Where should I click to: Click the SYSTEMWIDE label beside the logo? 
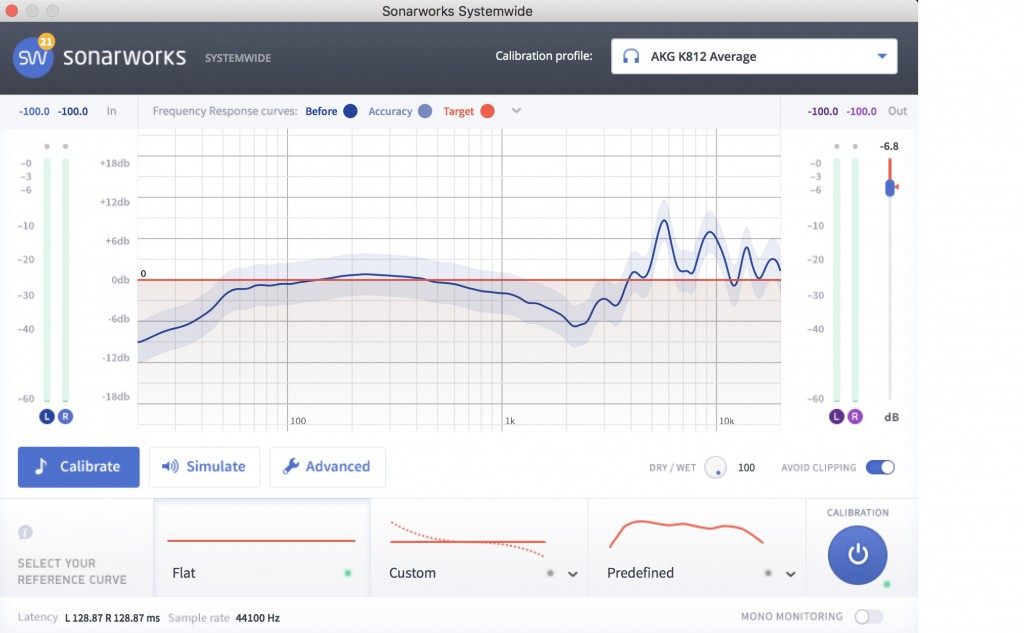[x=238, y=58]
